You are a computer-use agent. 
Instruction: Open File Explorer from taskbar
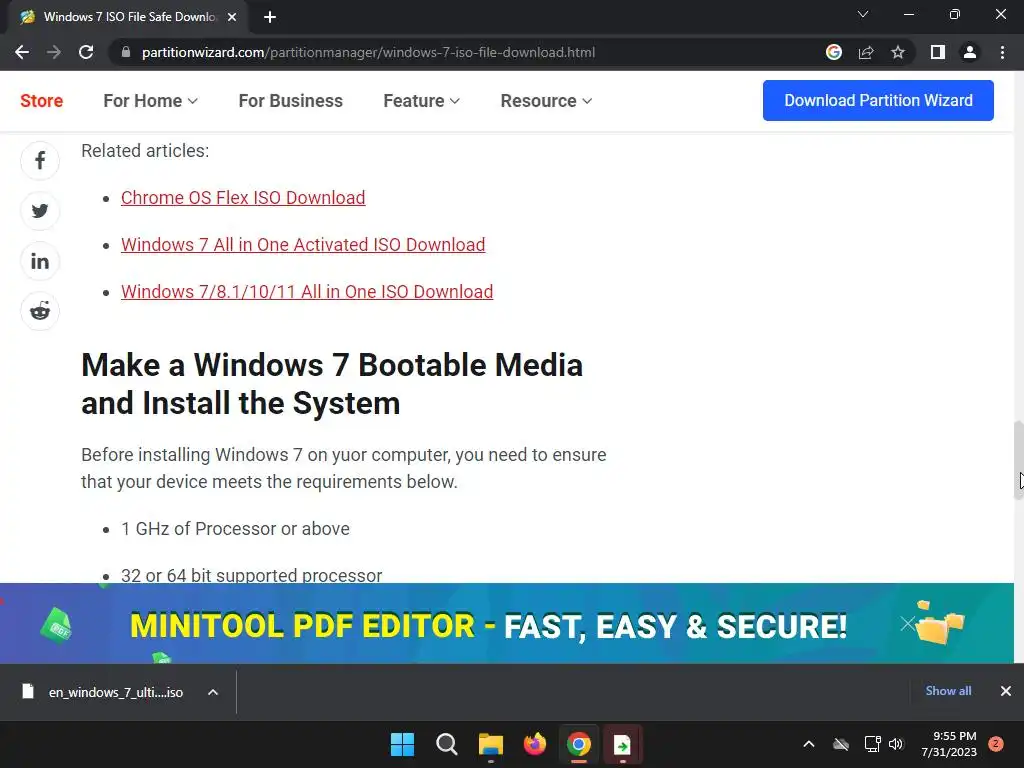(490, 744)
